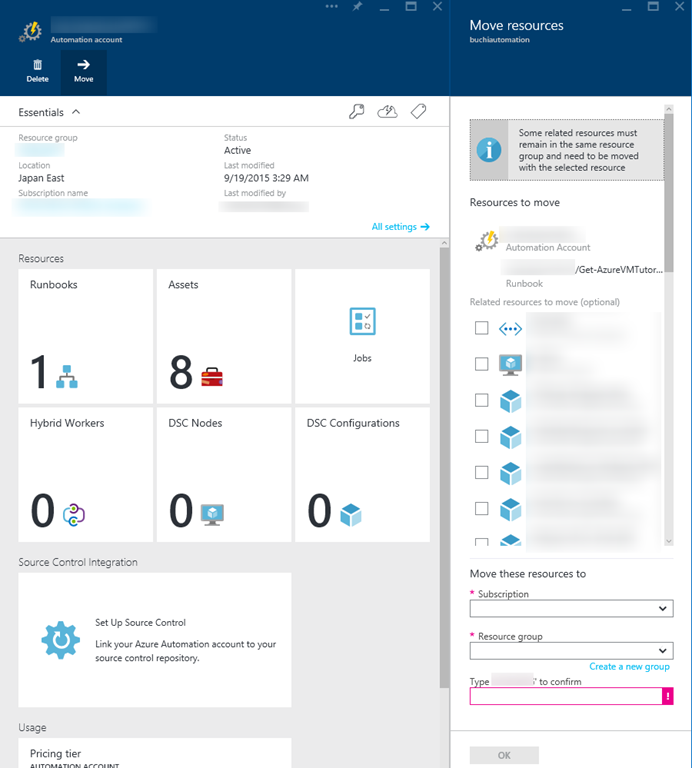Maximize the Move resources blade

[653, 6]
